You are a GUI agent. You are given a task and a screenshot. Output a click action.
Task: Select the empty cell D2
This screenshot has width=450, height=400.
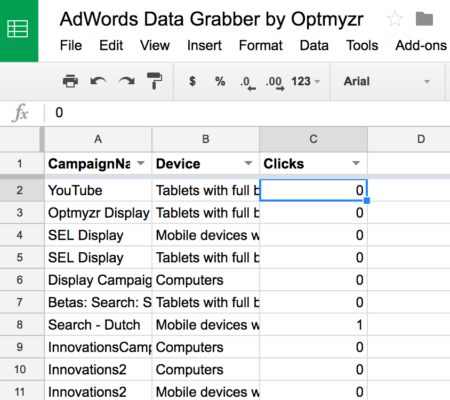409,190
